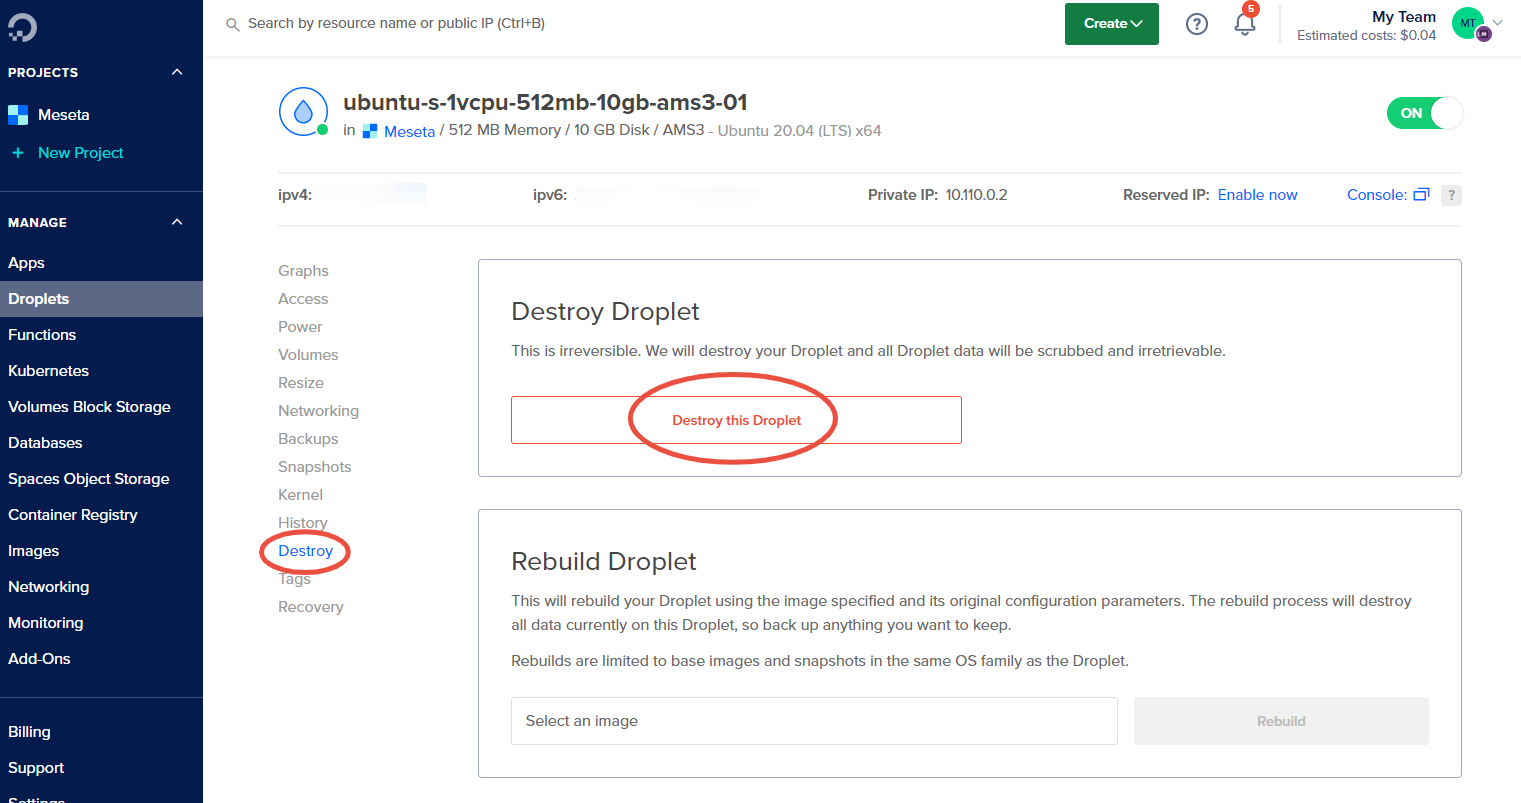Click the Meseta project icon in sidebar
This screenshot has width=1521, height=803.
[18, 115]
